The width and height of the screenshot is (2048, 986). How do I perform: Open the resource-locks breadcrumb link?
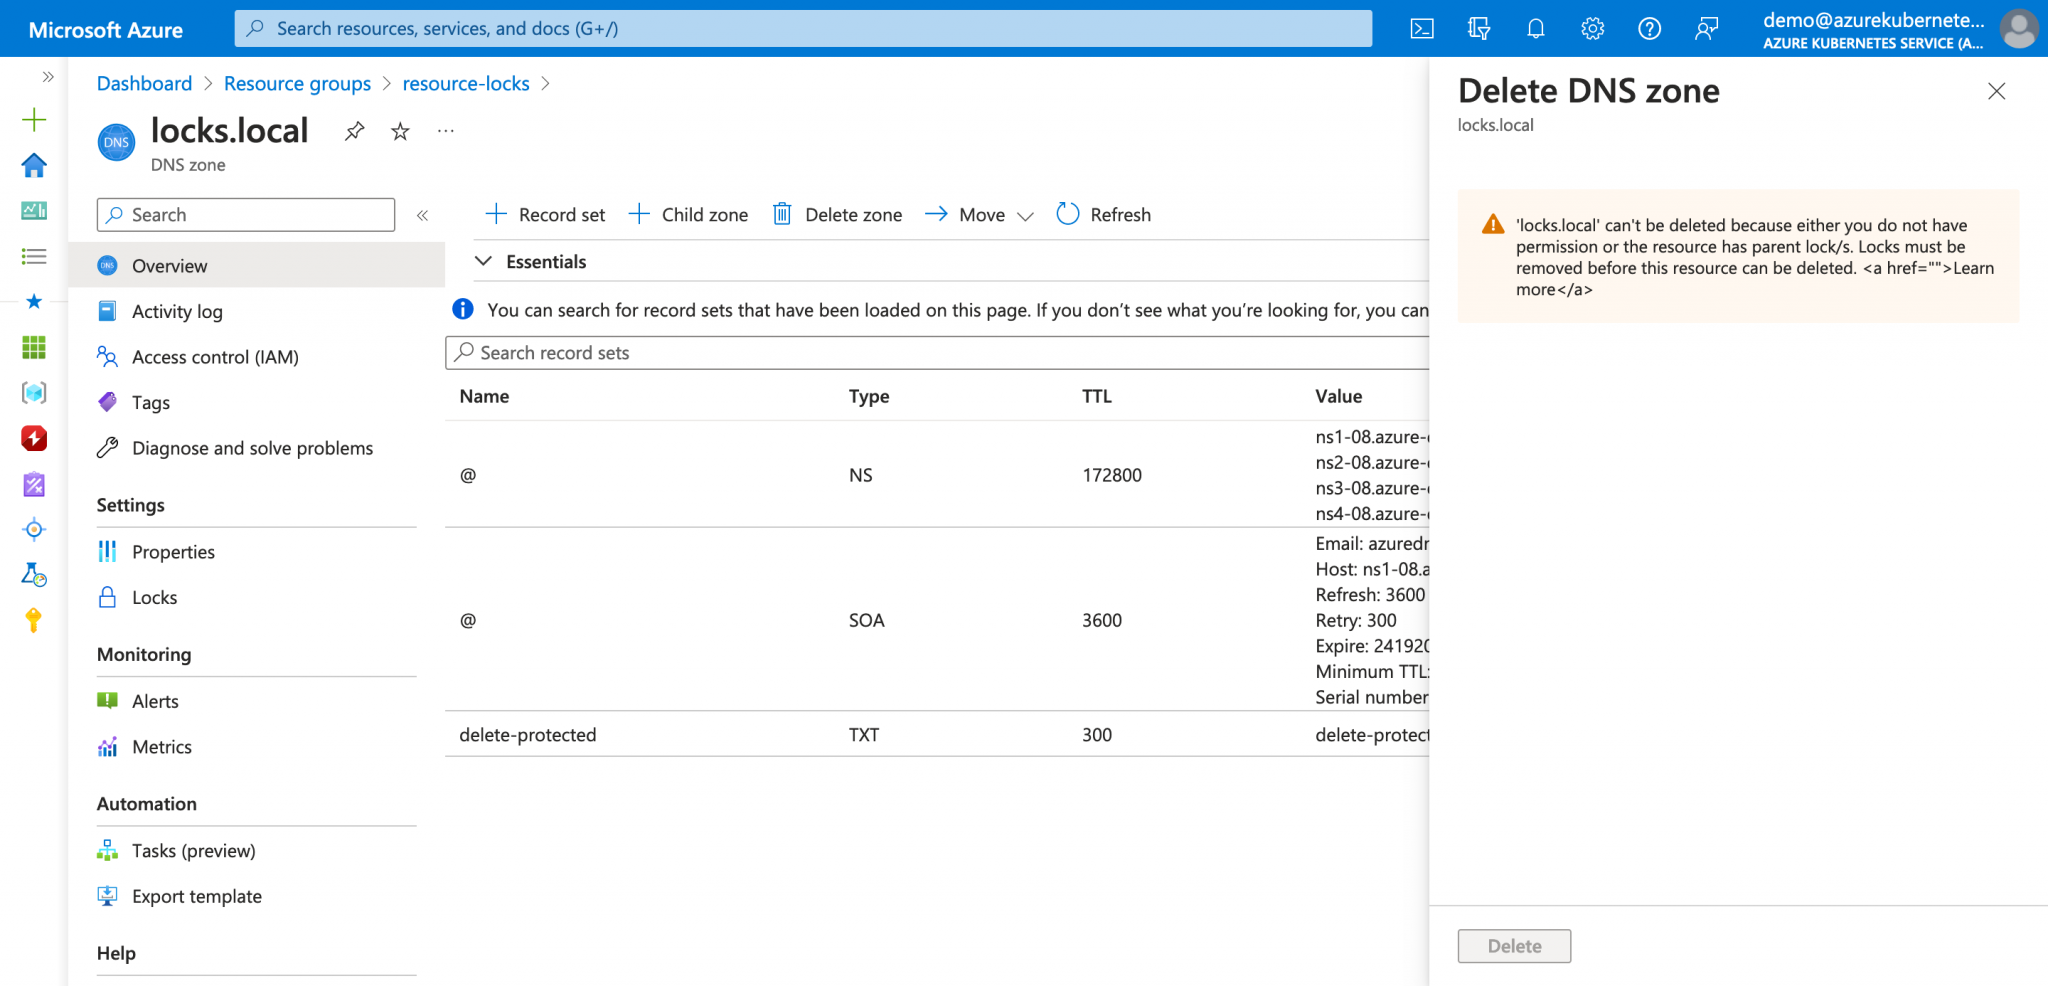pos(465,83)
